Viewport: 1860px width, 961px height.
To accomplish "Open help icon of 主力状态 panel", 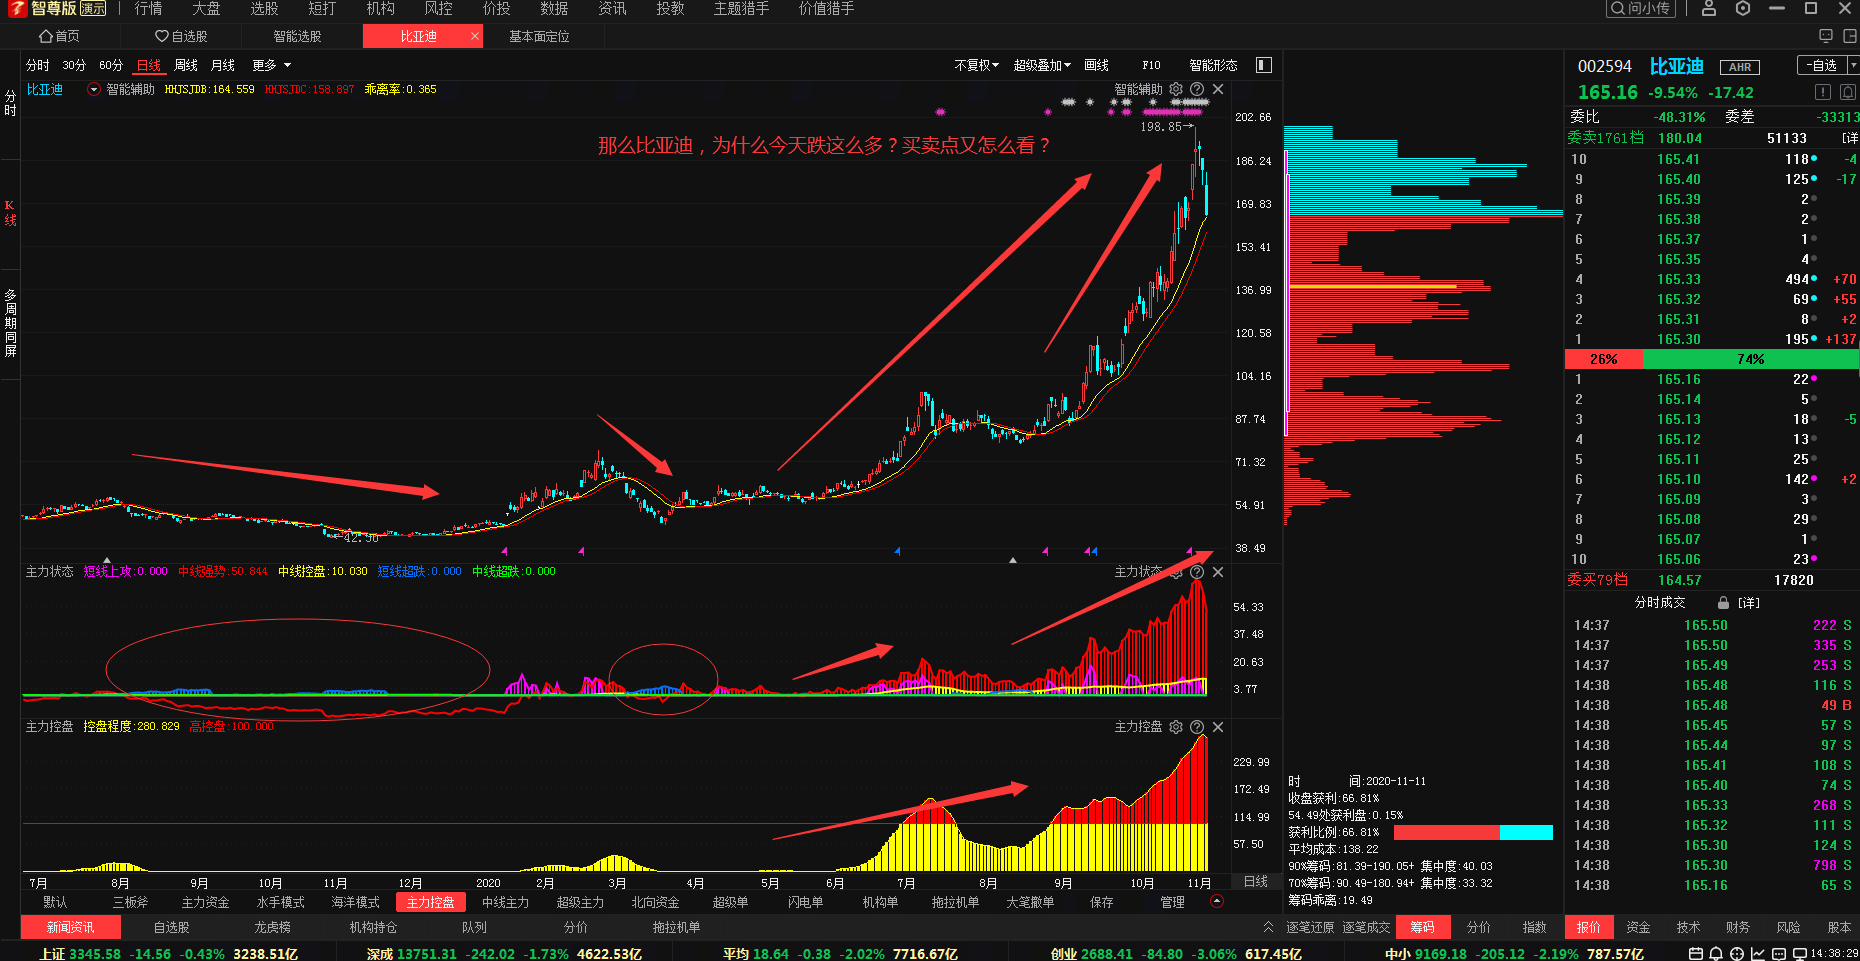I will click(x=1197, y=572).
